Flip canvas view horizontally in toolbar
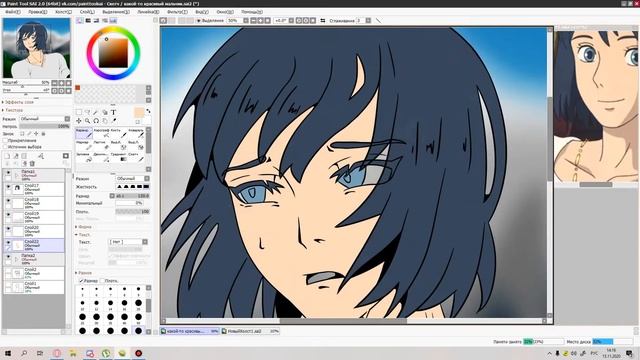640x360 pixels. (323, 20)
